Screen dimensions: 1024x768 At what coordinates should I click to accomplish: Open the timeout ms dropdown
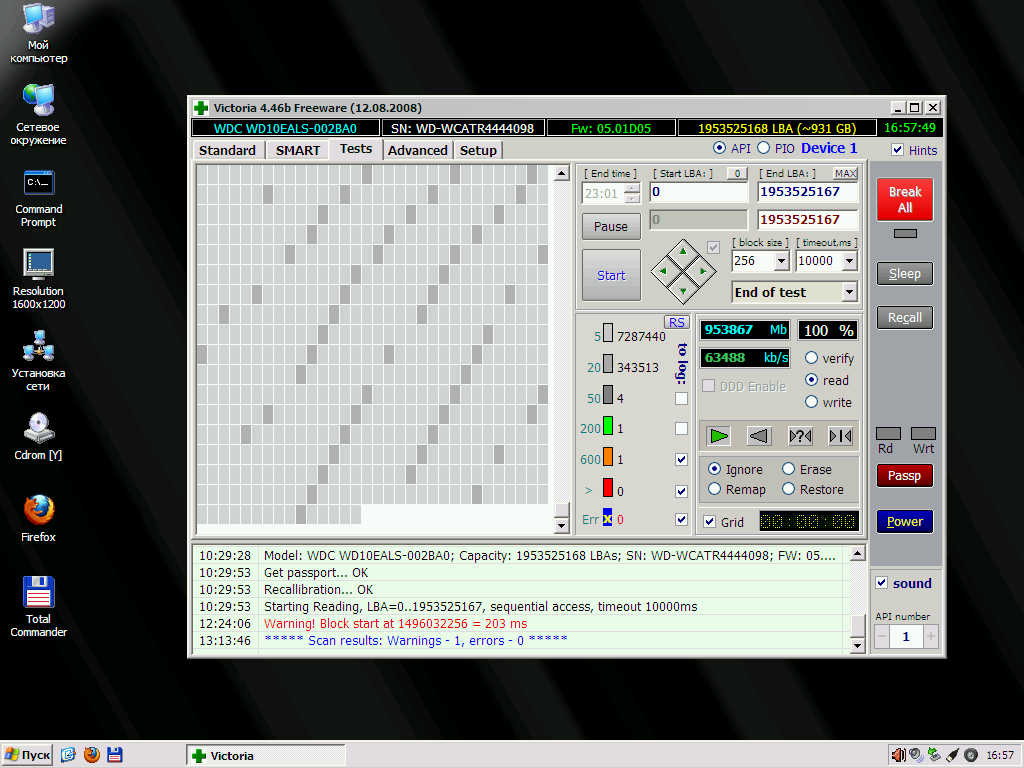[848, 261]
